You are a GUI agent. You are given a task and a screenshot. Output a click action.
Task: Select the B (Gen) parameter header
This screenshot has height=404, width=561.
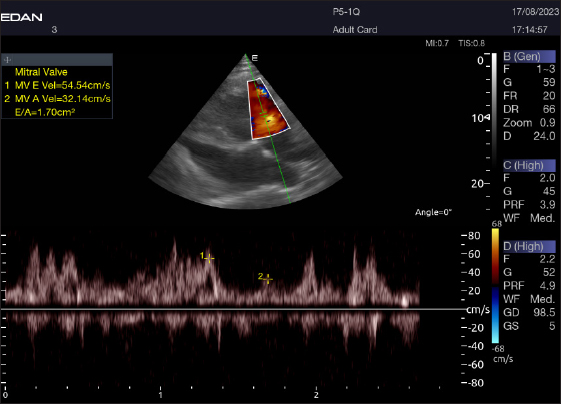click(x=529, y=57)
